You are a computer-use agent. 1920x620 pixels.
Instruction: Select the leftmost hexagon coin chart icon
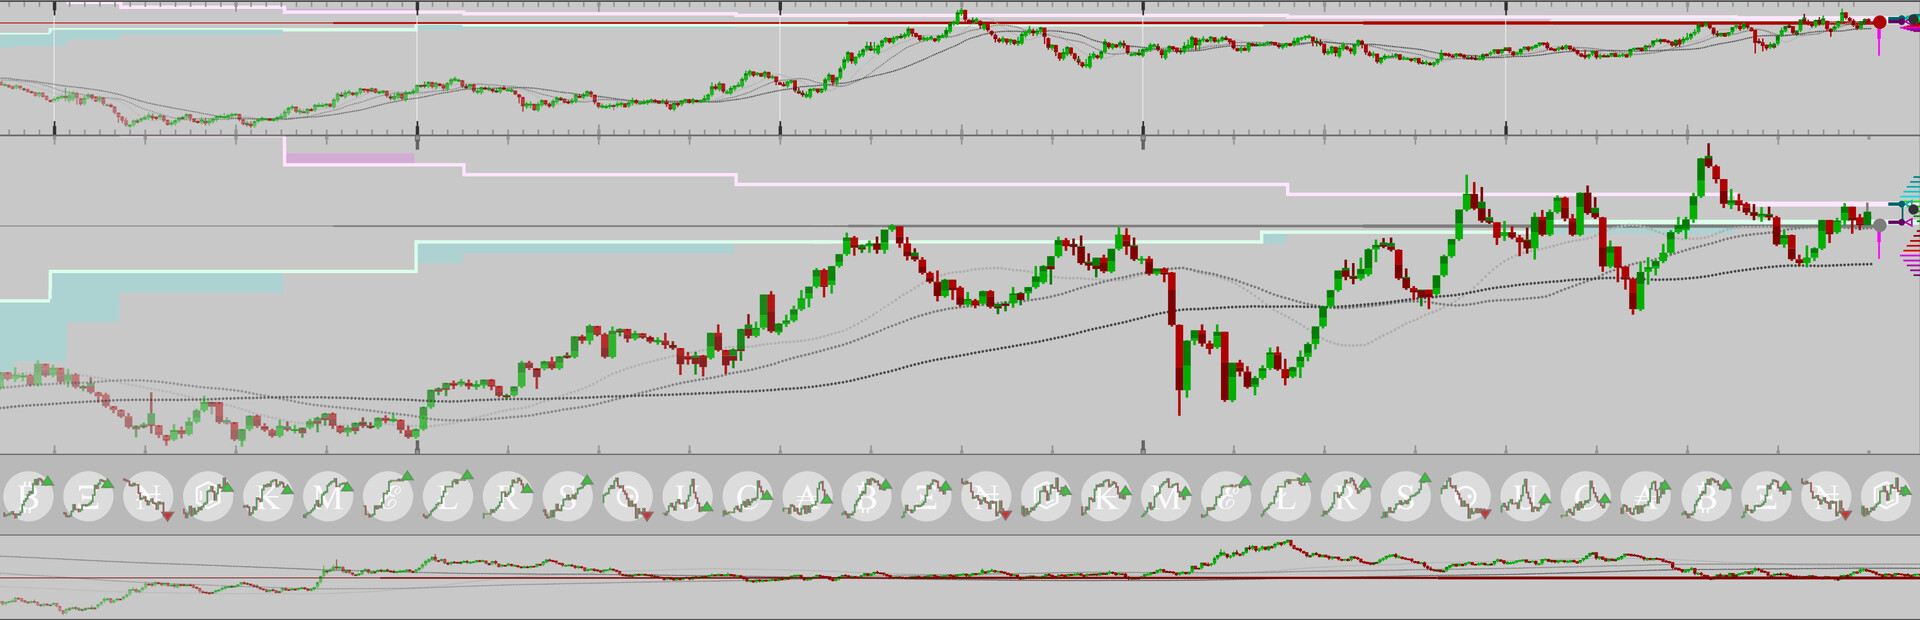point(208,496)
